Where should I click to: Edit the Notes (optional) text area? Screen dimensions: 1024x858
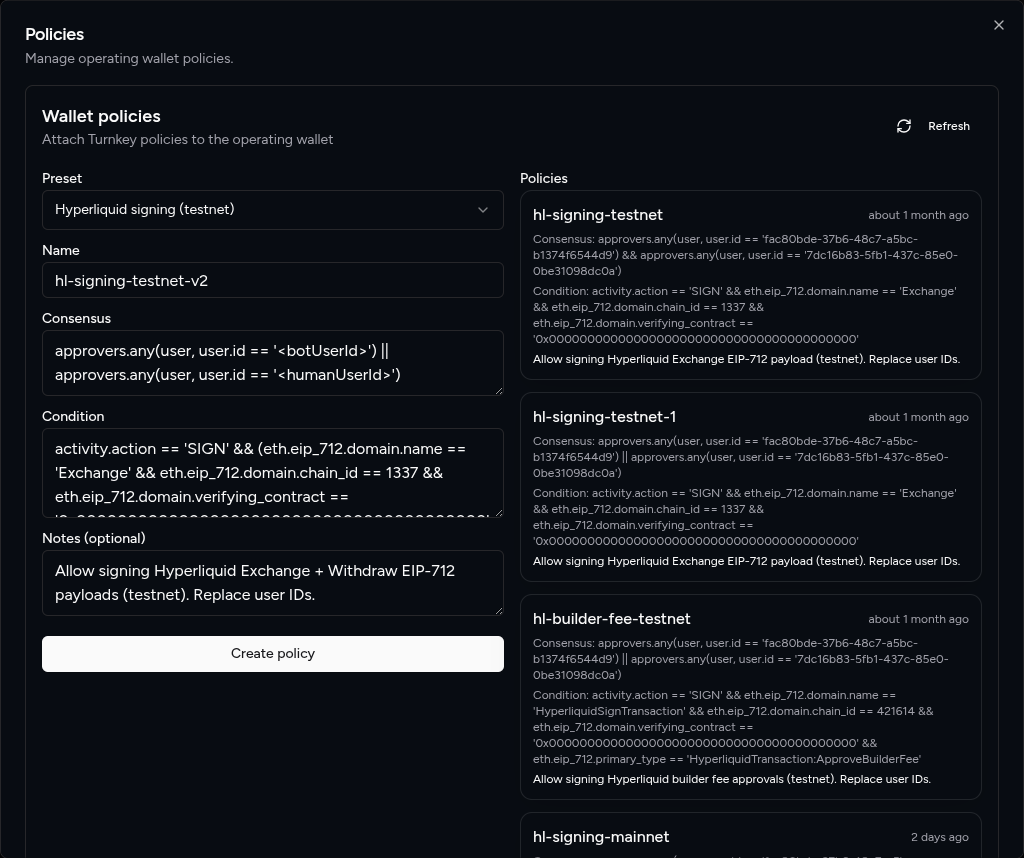(x=272, y=582)
